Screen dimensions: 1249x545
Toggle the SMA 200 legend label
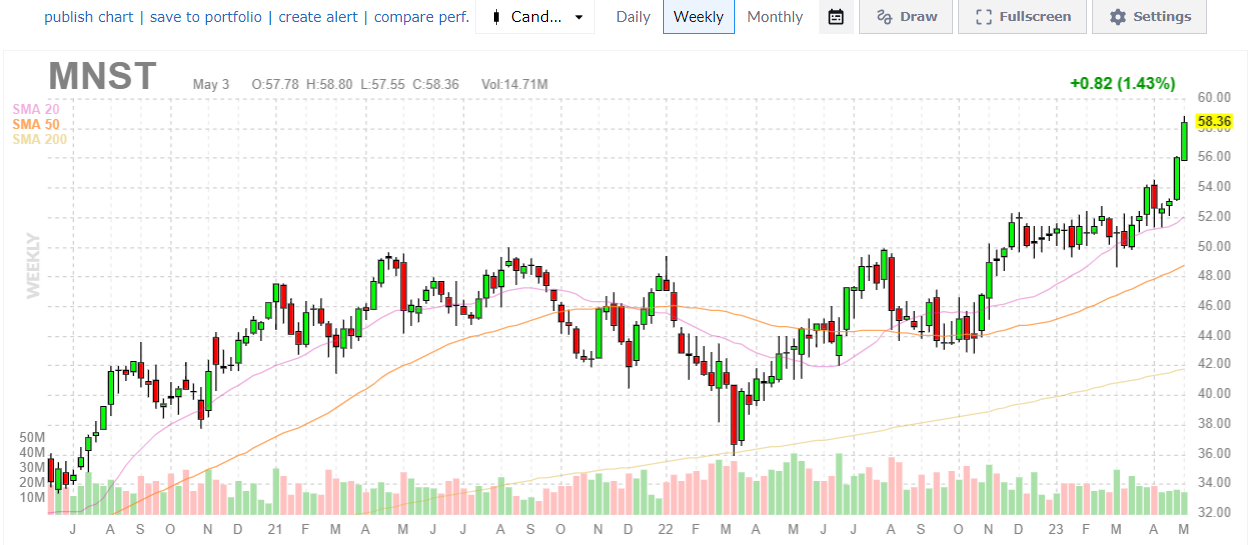[39, 139]
